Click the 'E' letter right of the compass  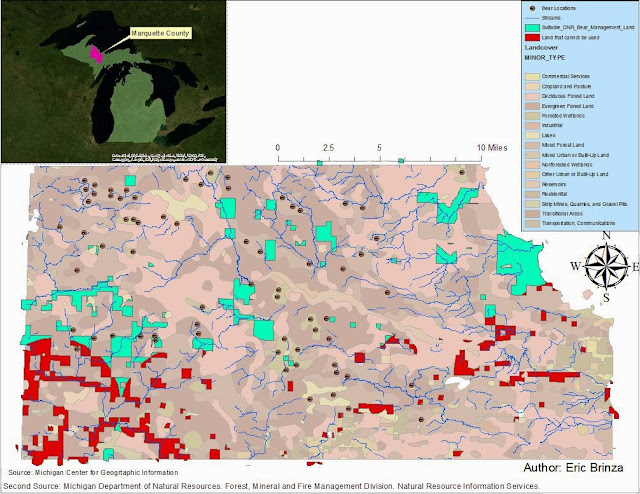[635, 267]
